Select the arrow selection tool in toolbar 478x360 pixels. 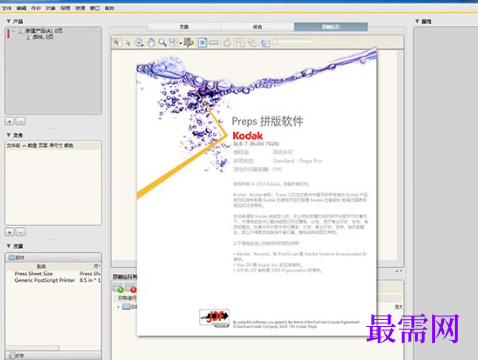[117, 42]
